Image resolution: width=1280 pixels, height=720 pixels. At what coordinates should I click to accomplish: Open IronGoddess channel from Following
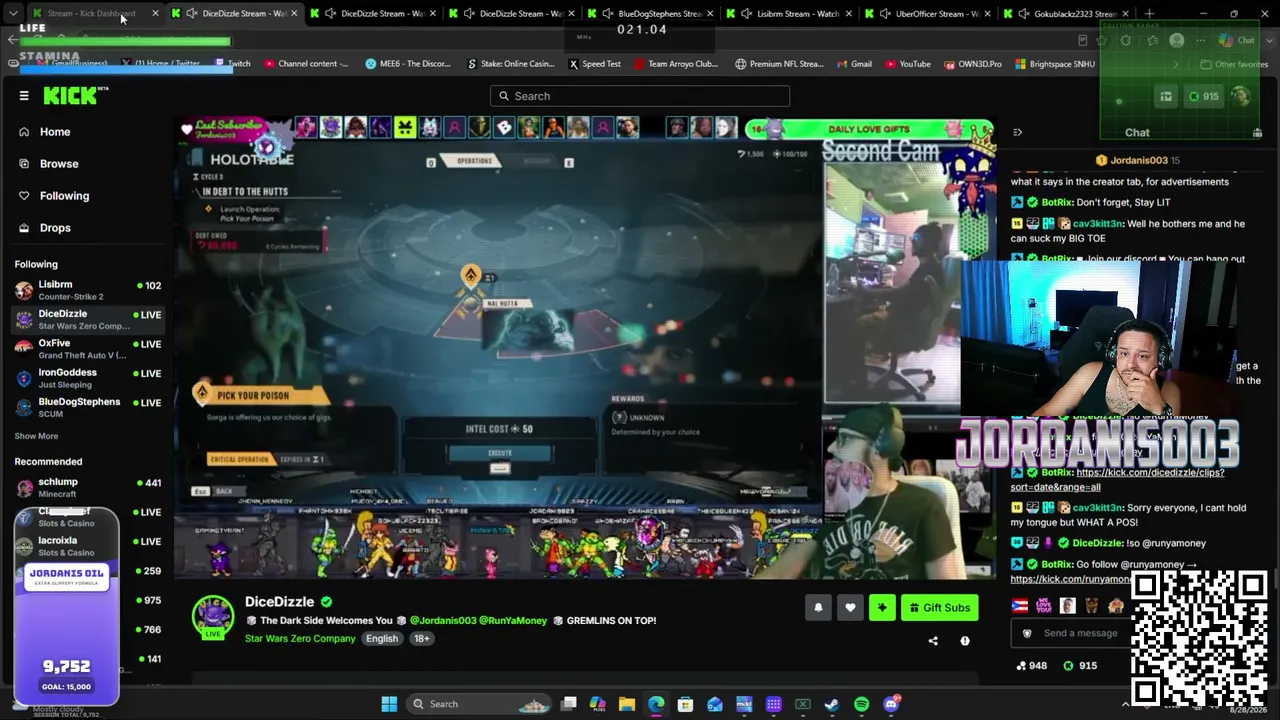[x=88, y=377]
